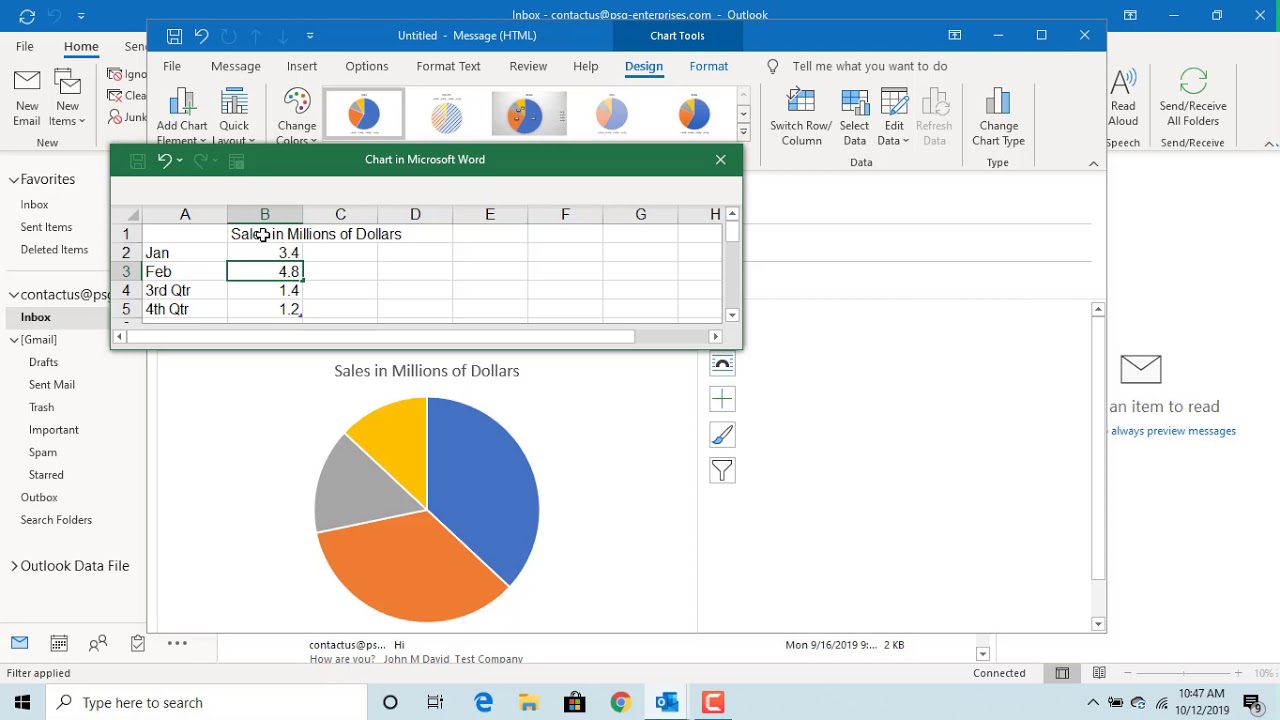Open the Format Text tab
The width and height of the screenshot is (1280, 720).
pyautogui.click(x=448, y=66)
